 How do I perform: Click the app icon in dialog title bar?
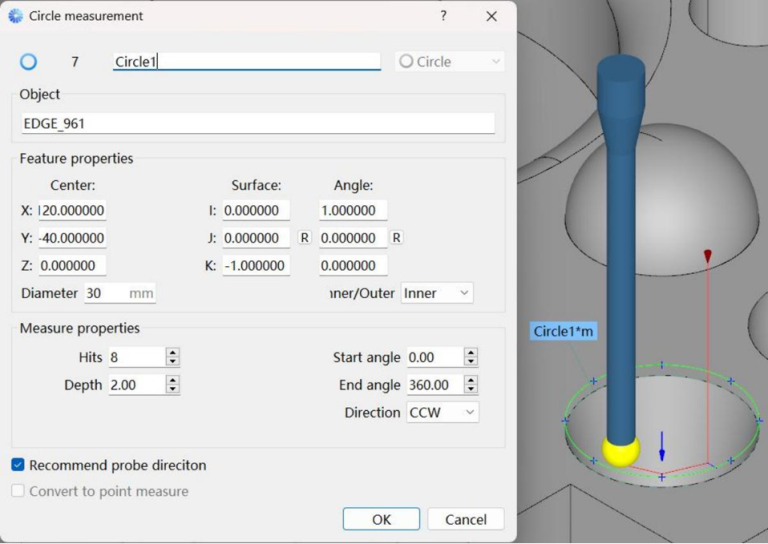[16, 16]
